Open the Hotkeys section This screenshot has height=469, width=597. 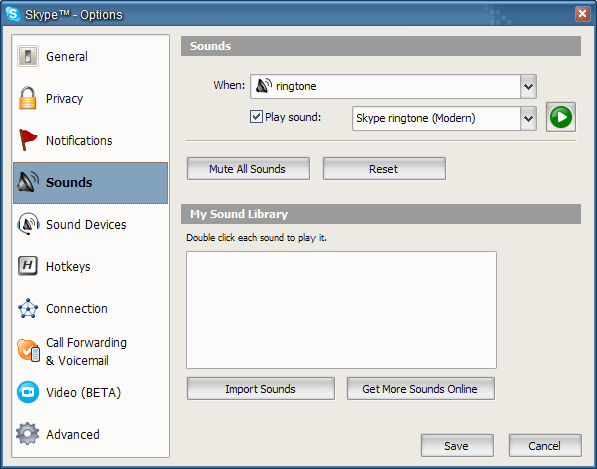[91, 266]
